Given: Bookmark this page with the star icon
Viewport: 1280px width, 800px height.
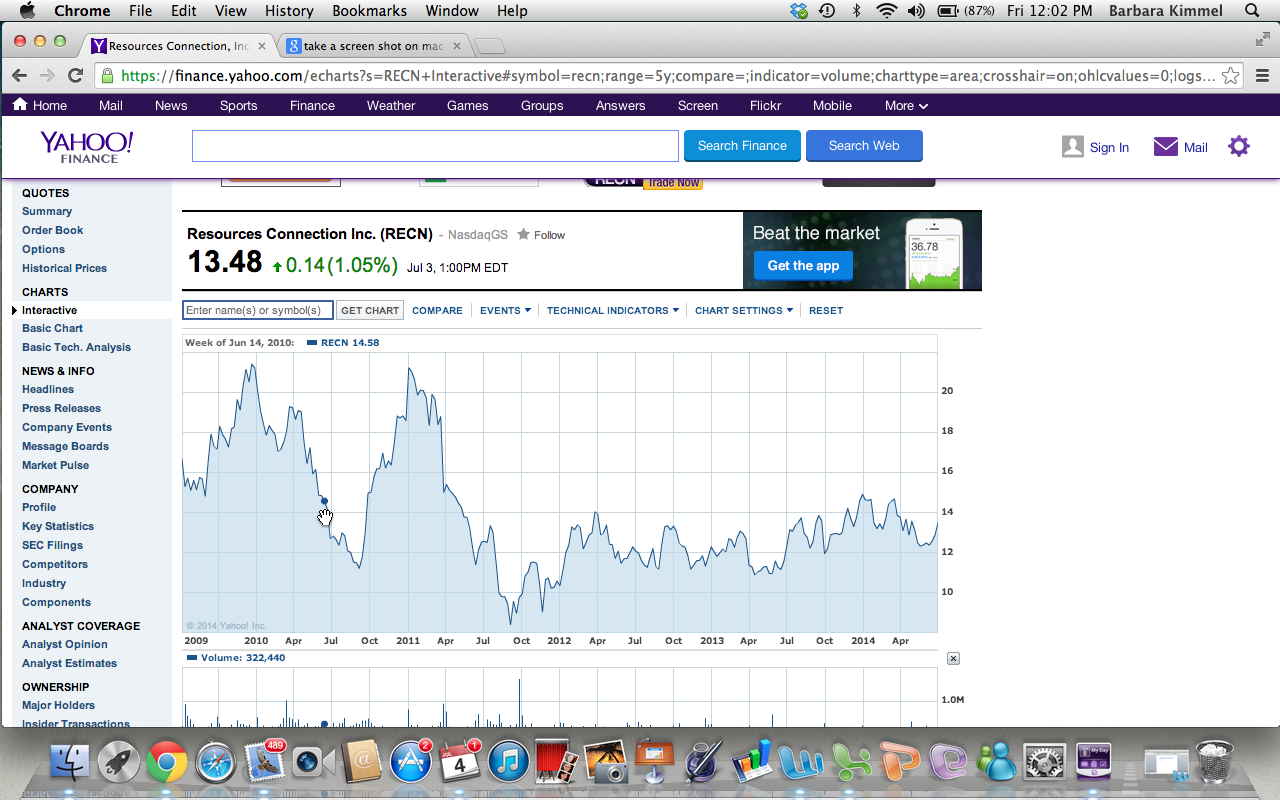Looking at the screenshot, I should [x=1231, y=76].
